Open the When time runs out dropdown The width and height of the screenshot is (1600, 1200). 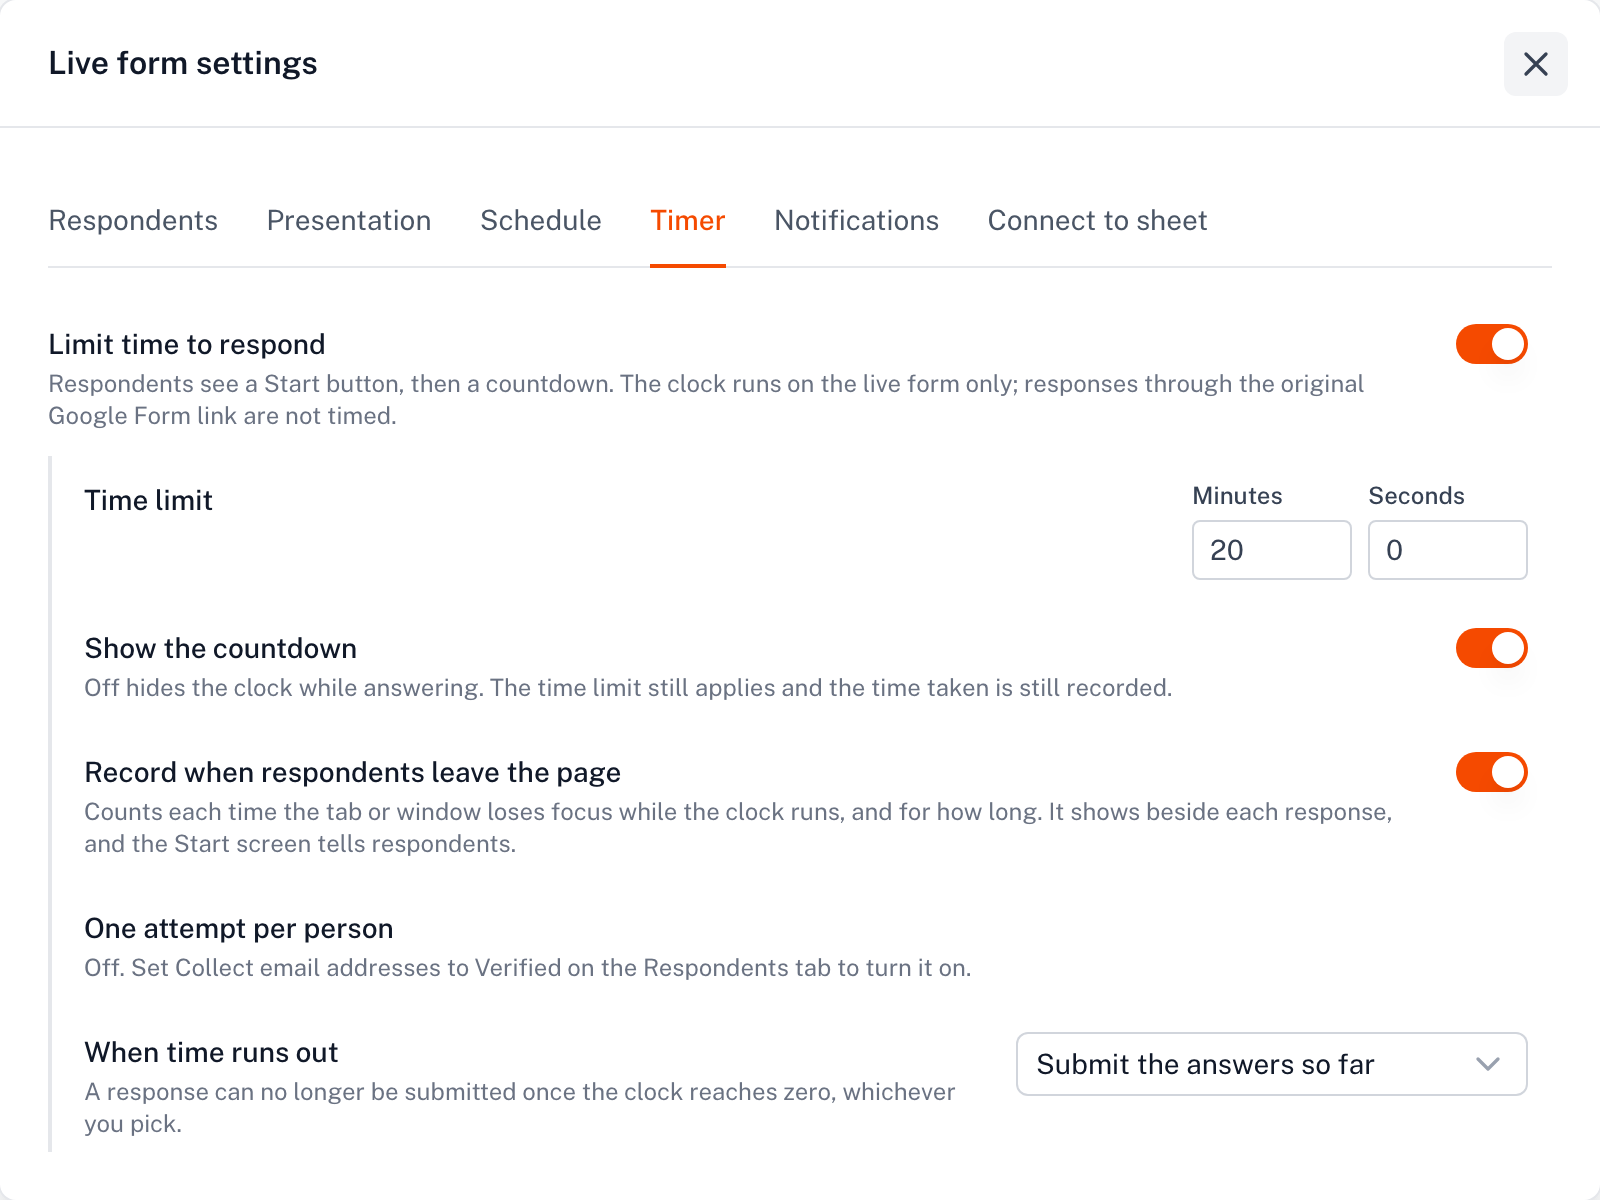[1272, 1064]
